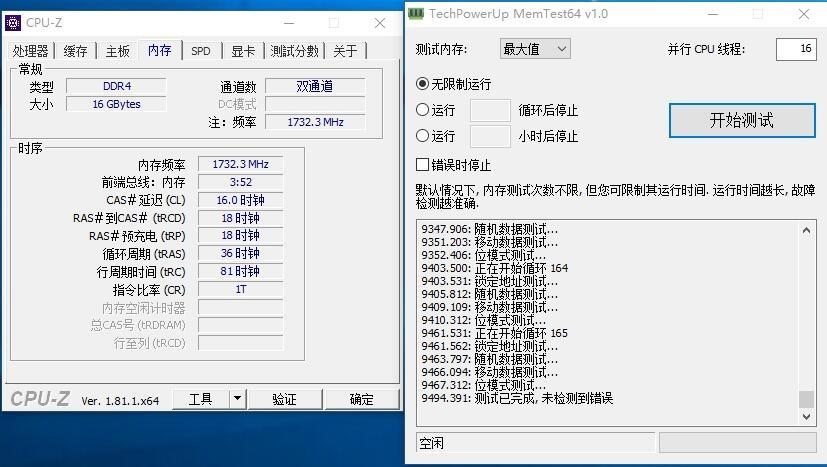
Task: Click the 确定 button in CPU-Z
Action: tap(362, 399)
